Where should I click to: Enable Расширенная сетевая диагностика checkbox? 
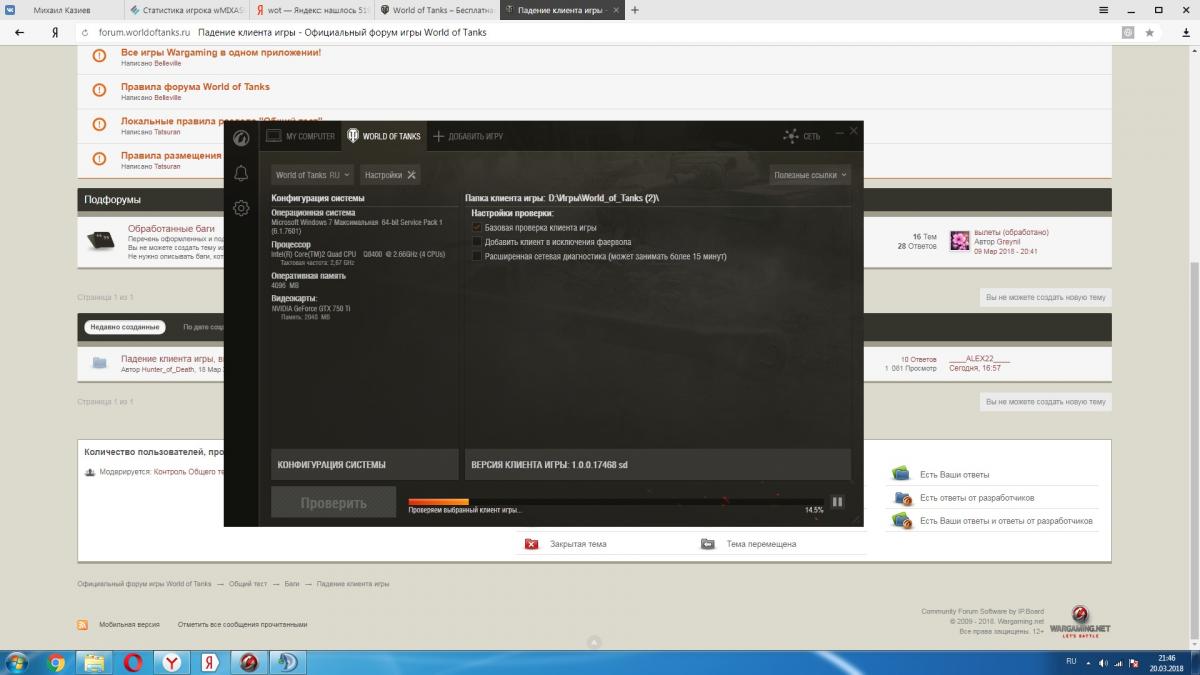477,256
